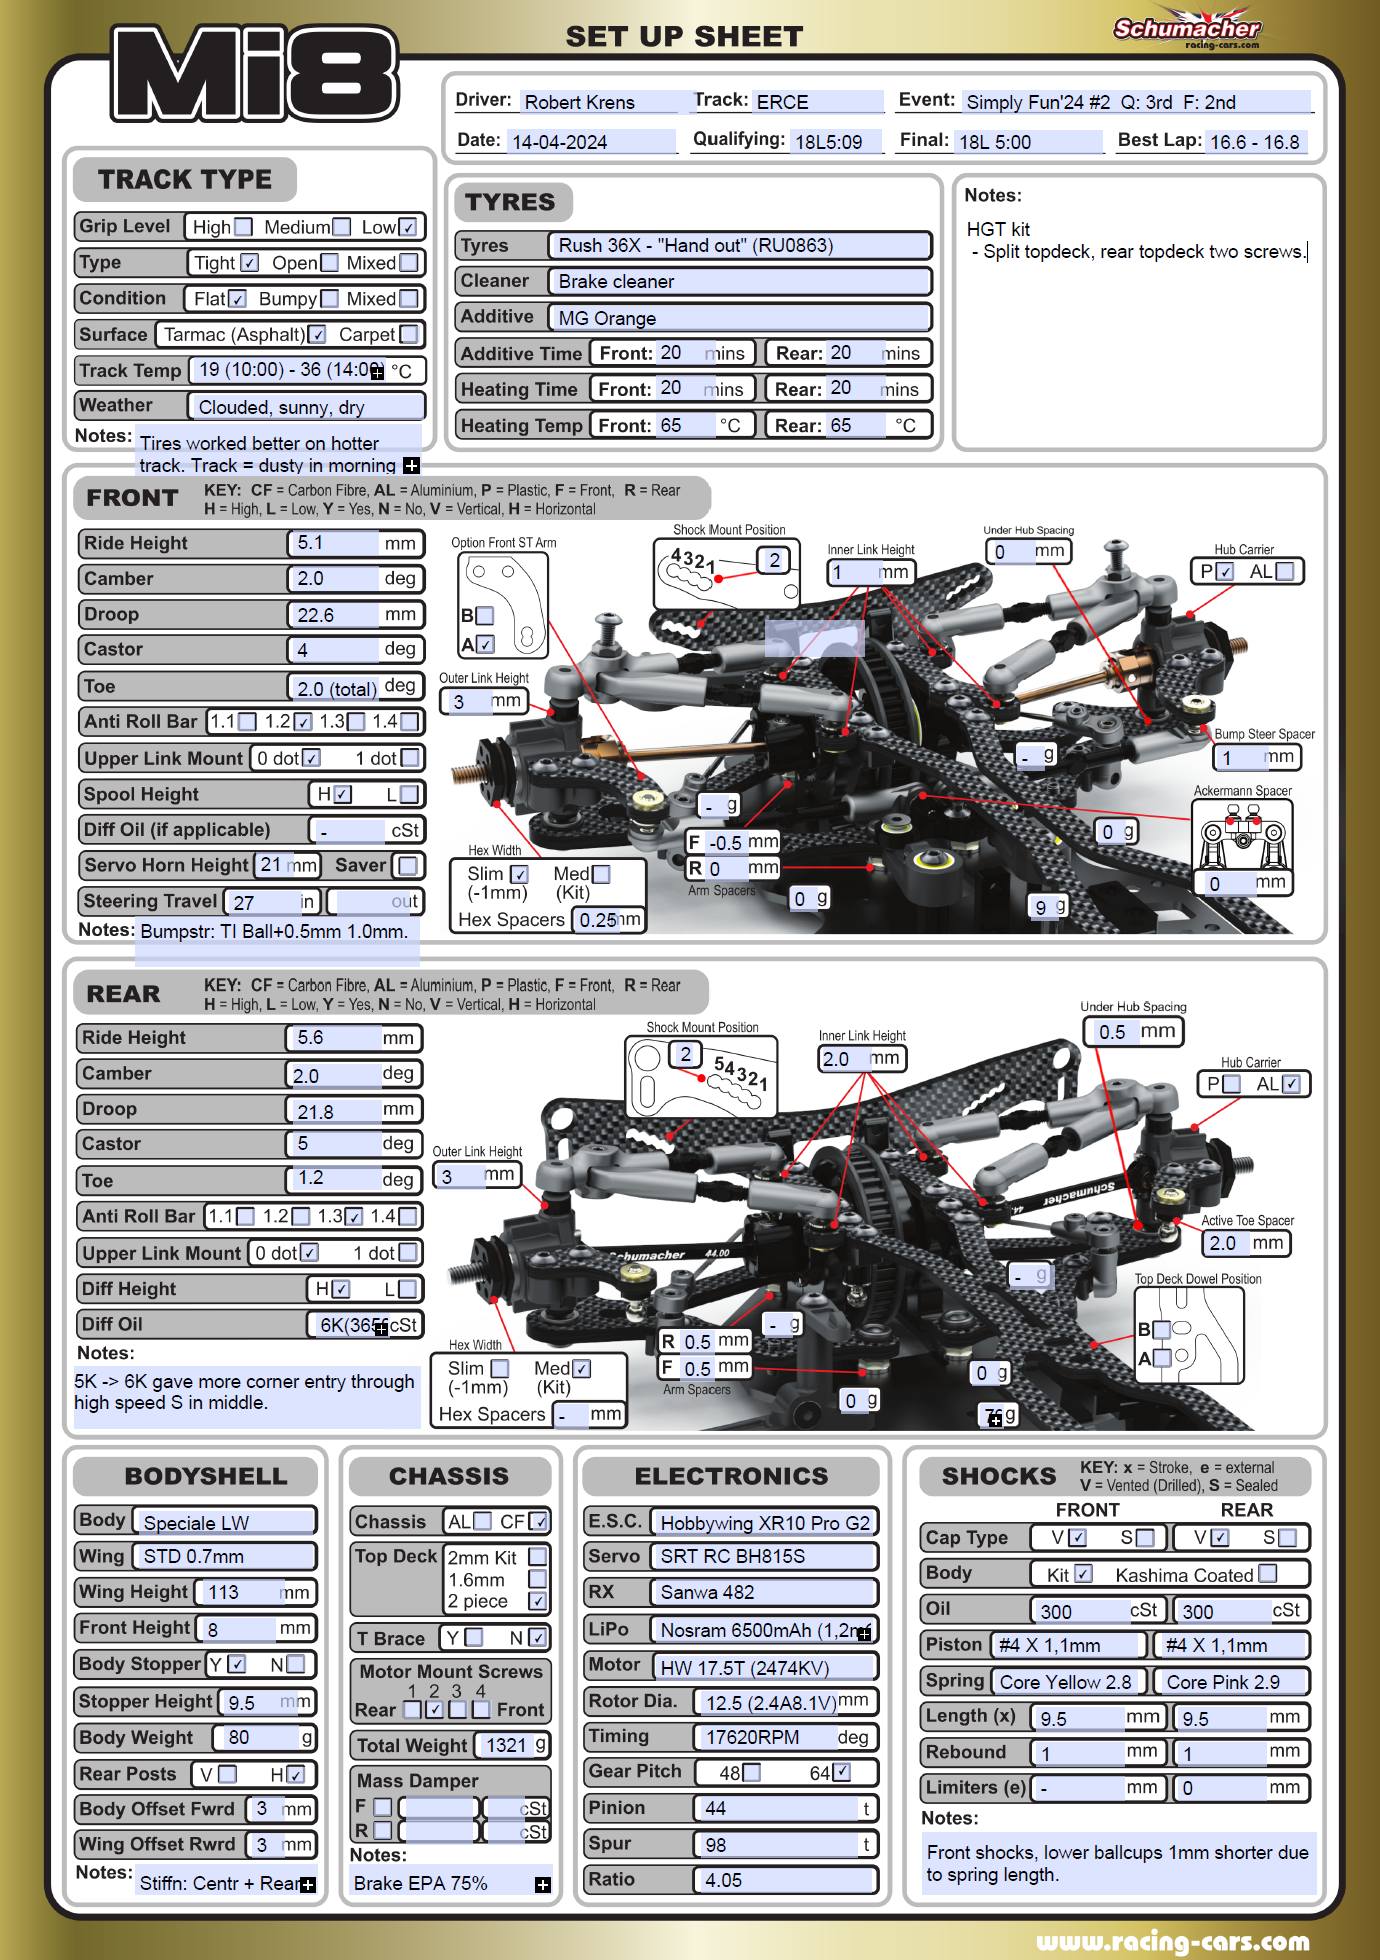Click the front Spring field Core Yellow 2.8
Screen dimensions: 1380x1960
click(x=1068, y=1682)
